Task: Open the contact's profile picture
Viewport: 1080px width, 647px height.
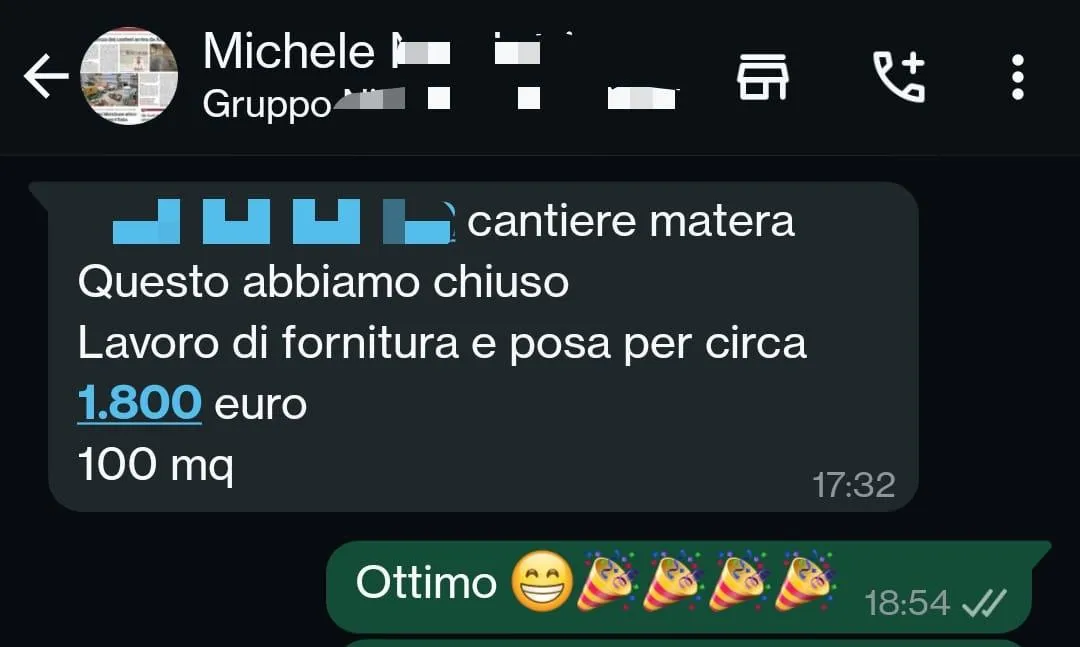Action: (x=129, y=76)
